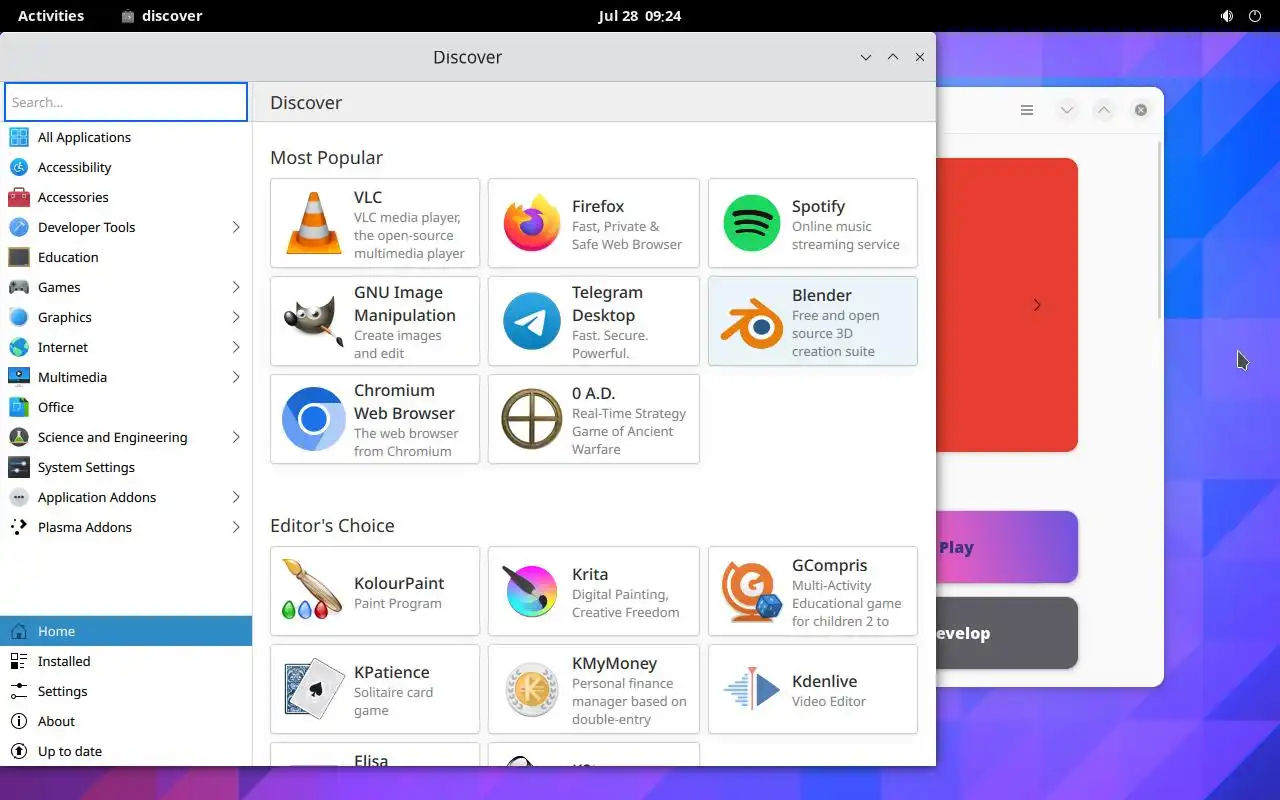Click the About info icon

pos(19,721)
